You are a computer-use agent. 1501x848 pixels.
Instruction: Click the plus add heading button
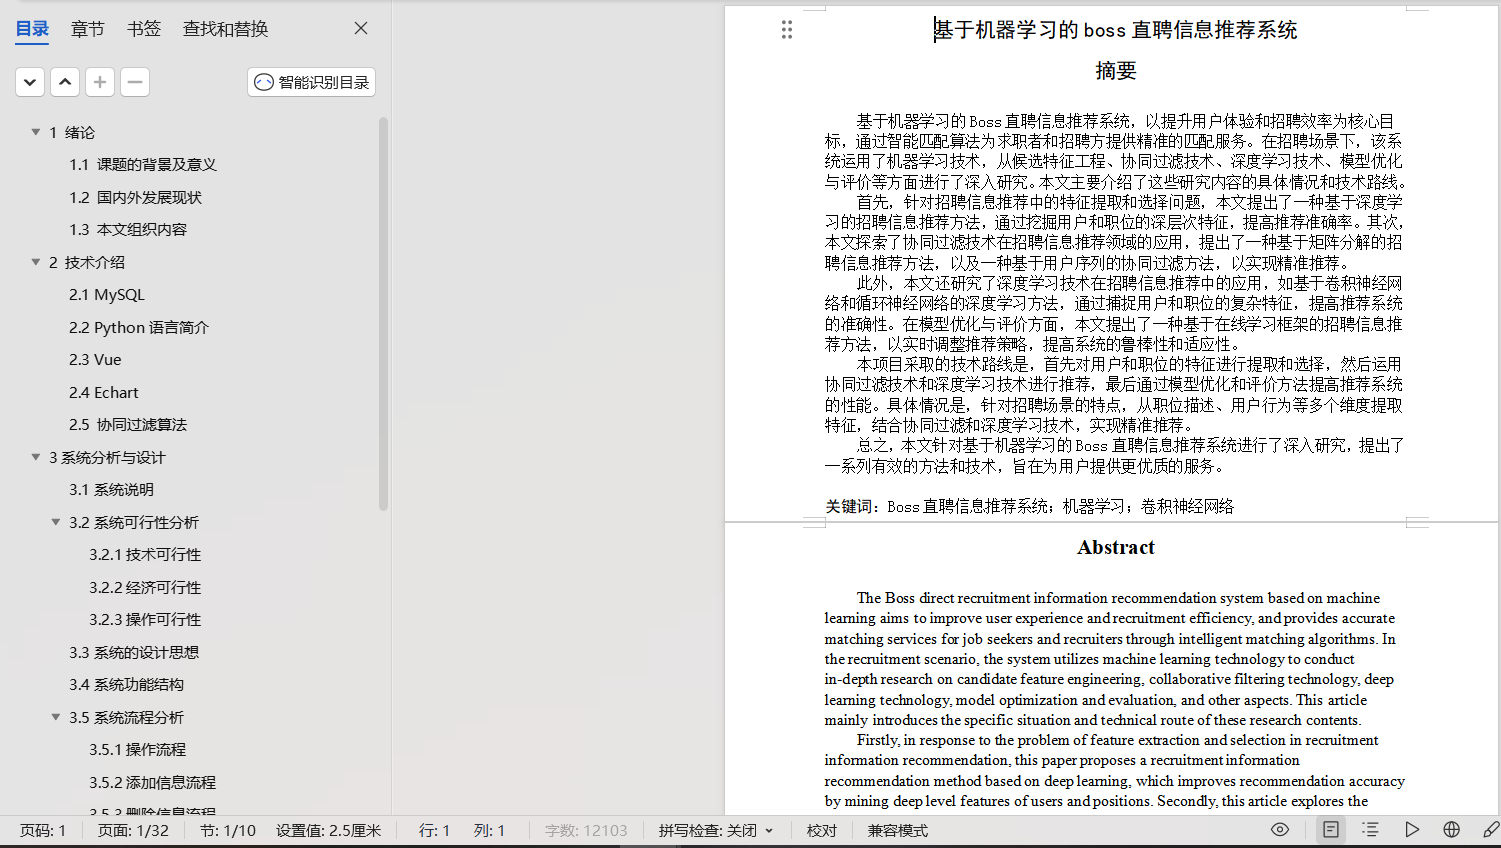click(100, 82)
